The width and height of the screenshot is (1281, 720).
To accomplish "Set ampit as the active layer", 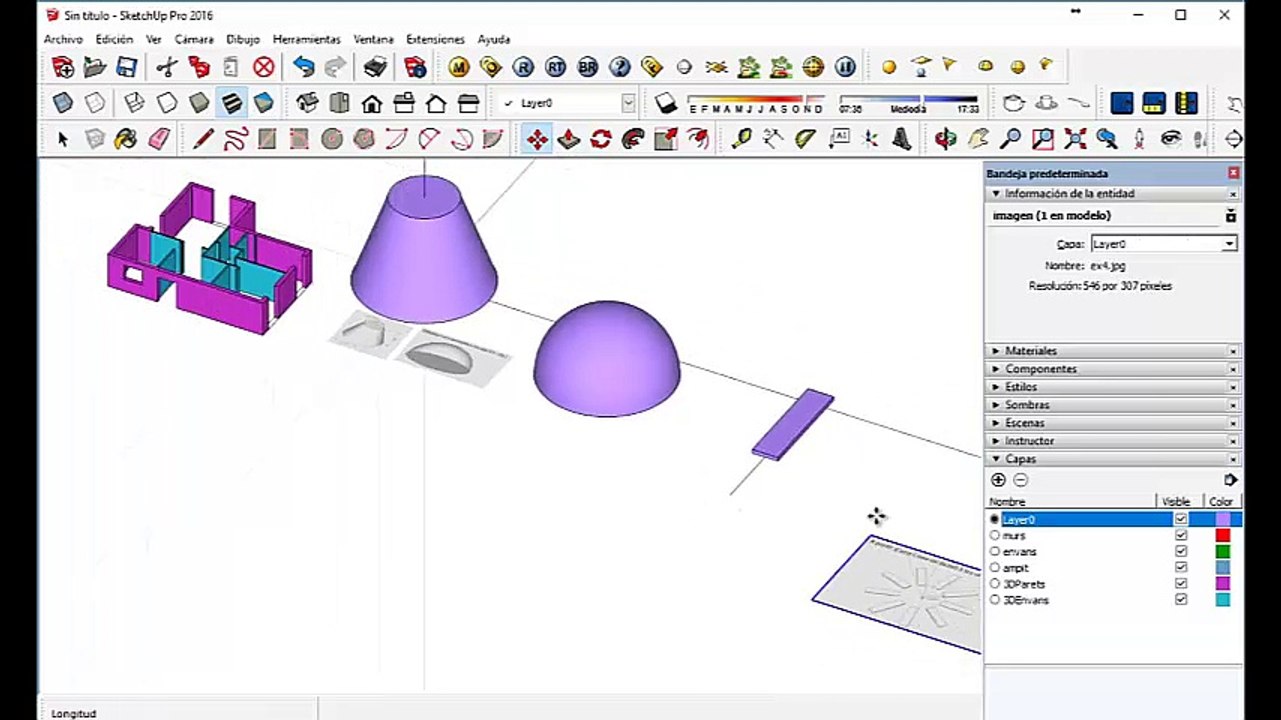I will click(x=994, y=568).
